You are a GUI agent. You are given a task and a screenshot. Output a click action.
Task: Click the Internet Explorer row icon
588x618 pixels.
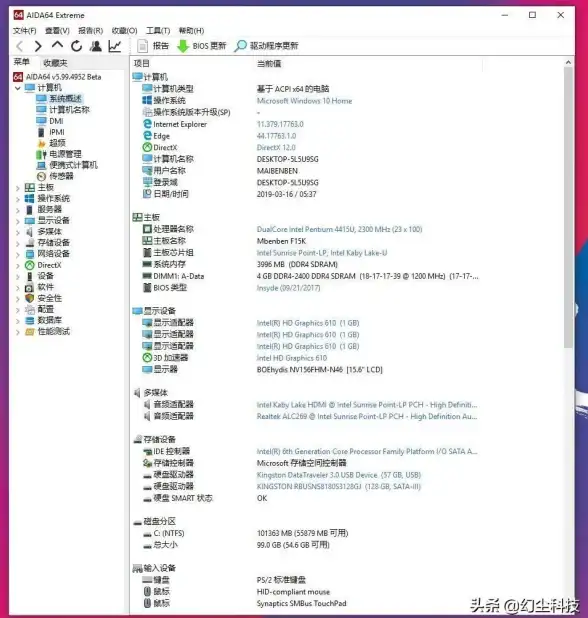[147, 124]
